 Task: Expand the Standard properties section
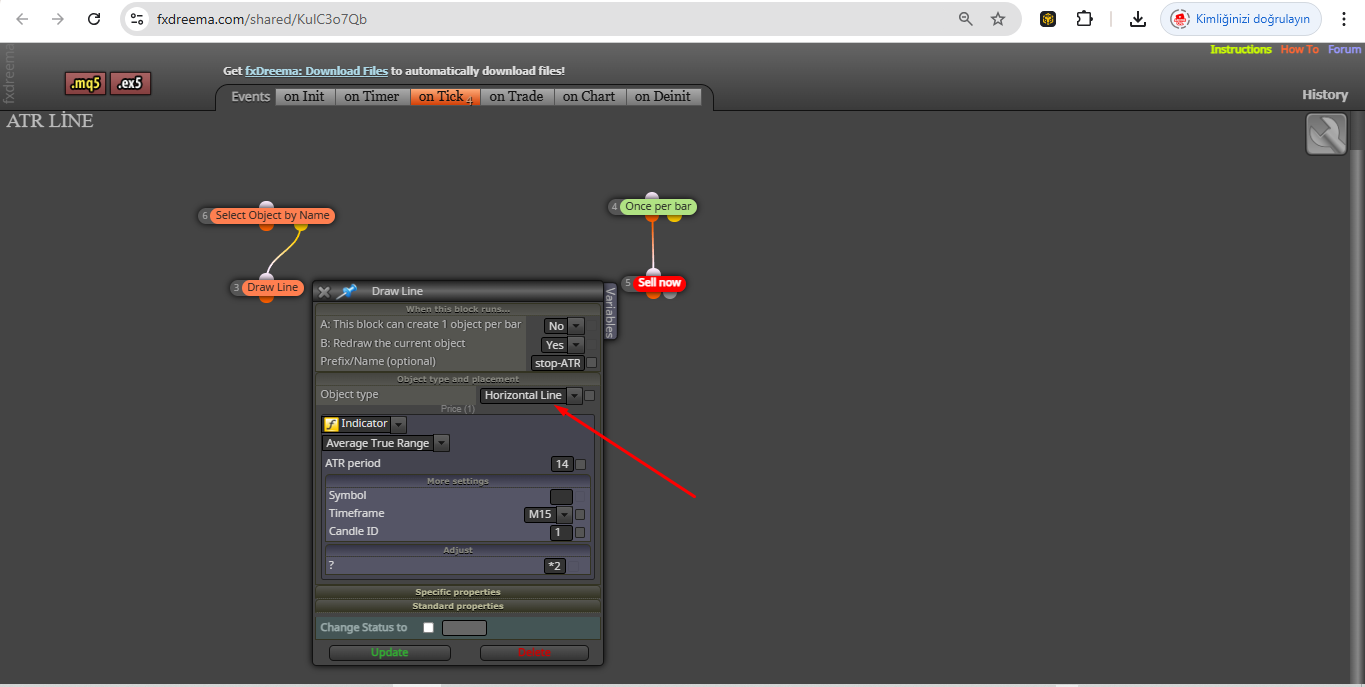[458, 606]
